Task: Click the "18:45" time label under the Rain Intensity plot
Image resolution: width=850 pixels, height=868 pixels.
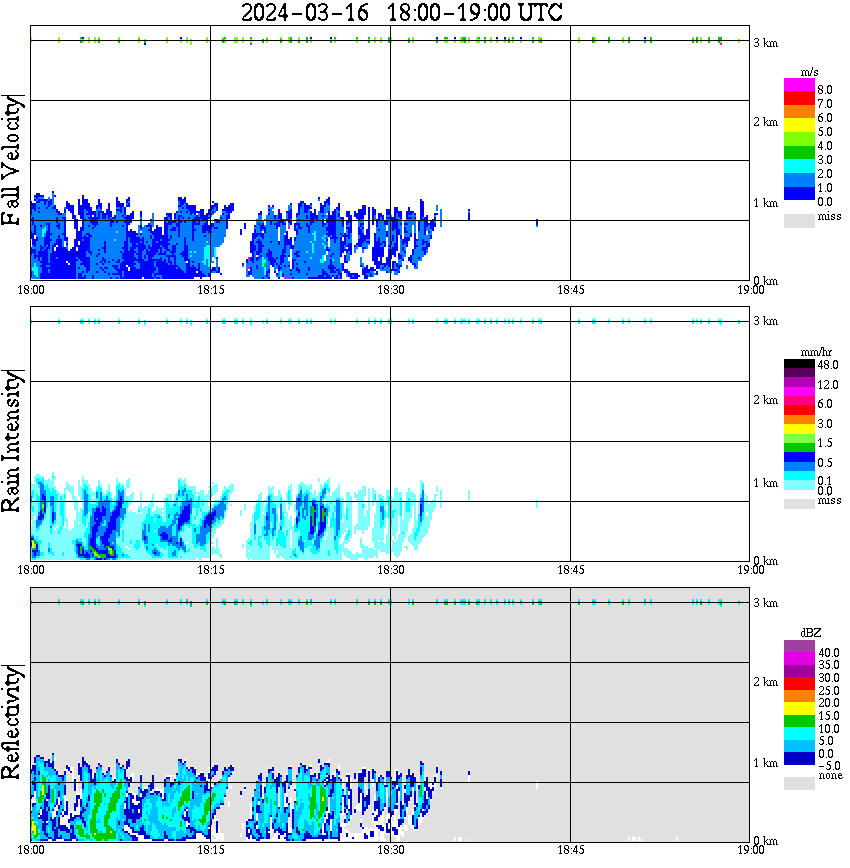Action: [571, 570]
